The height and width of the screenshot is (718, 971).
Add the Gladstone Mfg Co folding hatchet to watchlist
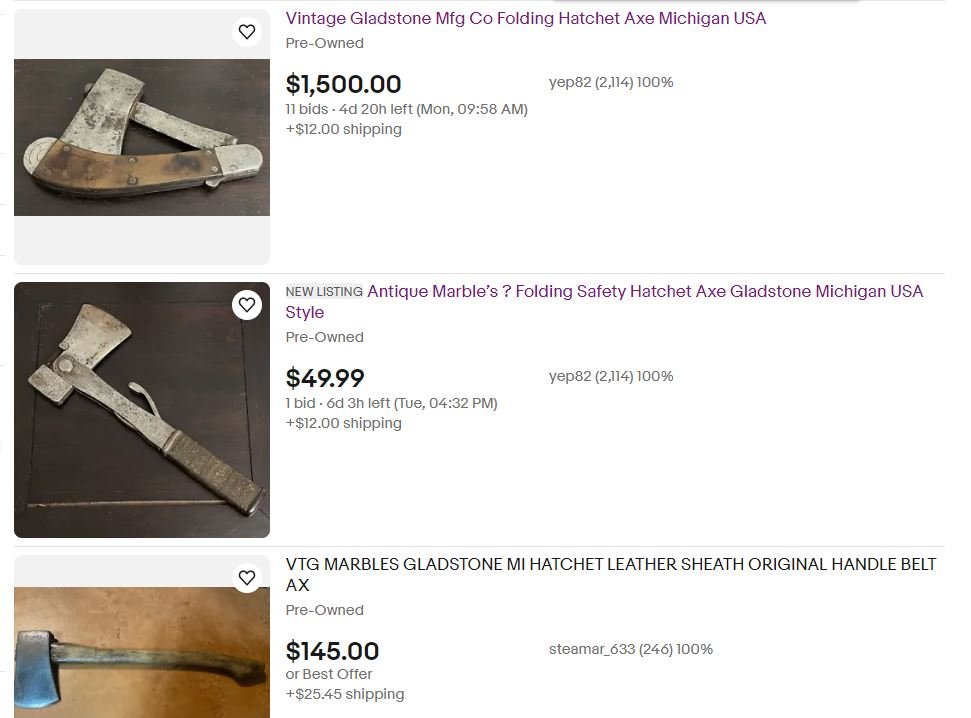[247, 32]
